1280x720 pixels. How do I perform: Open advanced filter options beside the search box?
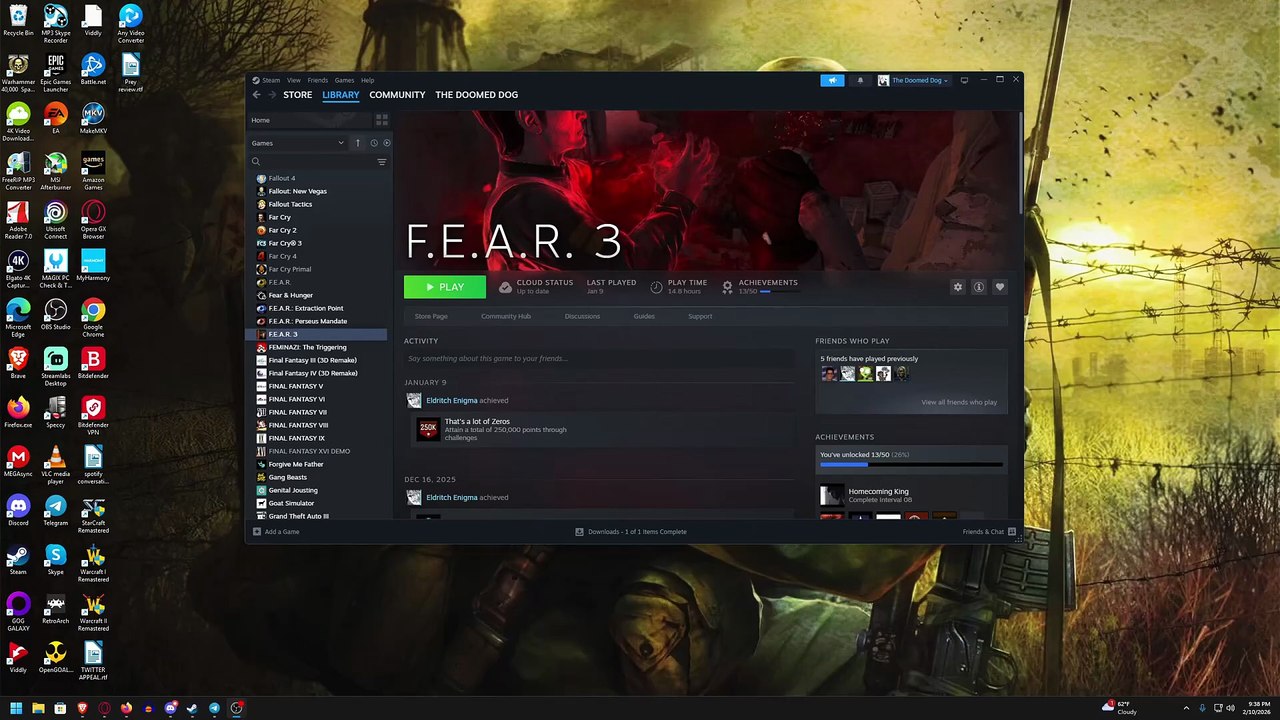pyautogui.click(x=381, y=162)
